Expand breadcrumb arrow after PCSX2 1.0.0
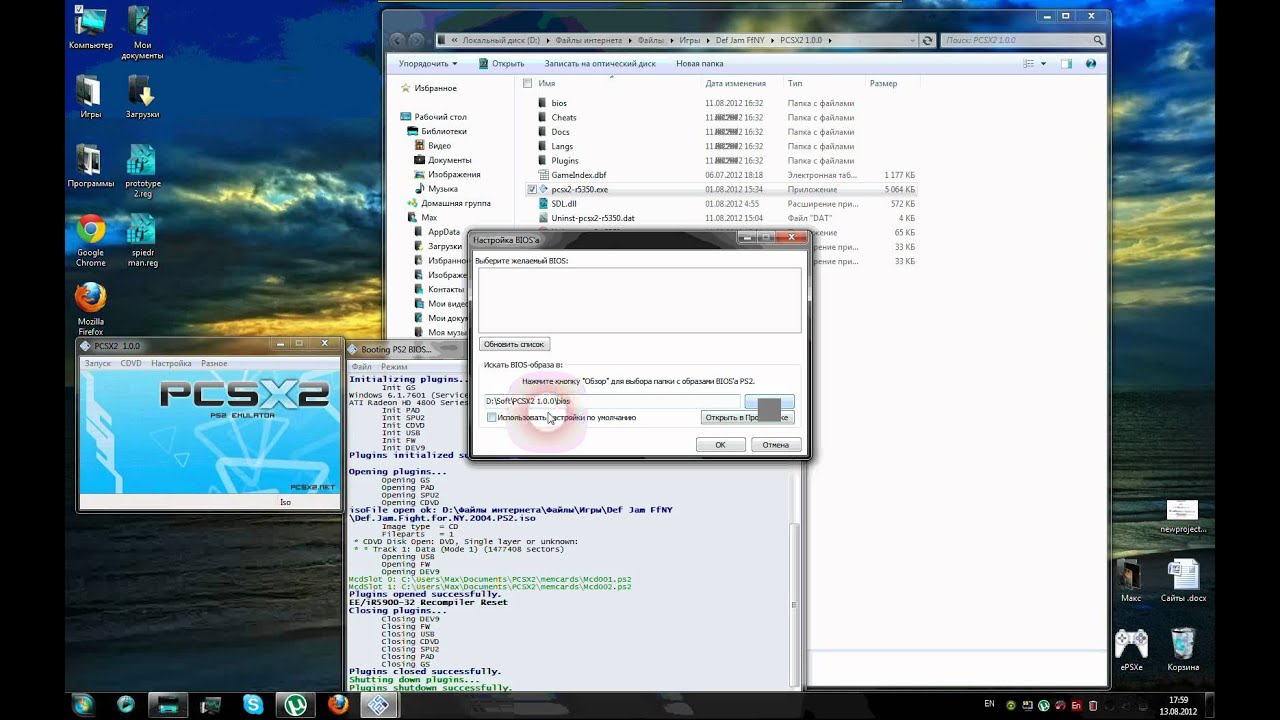 pos(831,40)
